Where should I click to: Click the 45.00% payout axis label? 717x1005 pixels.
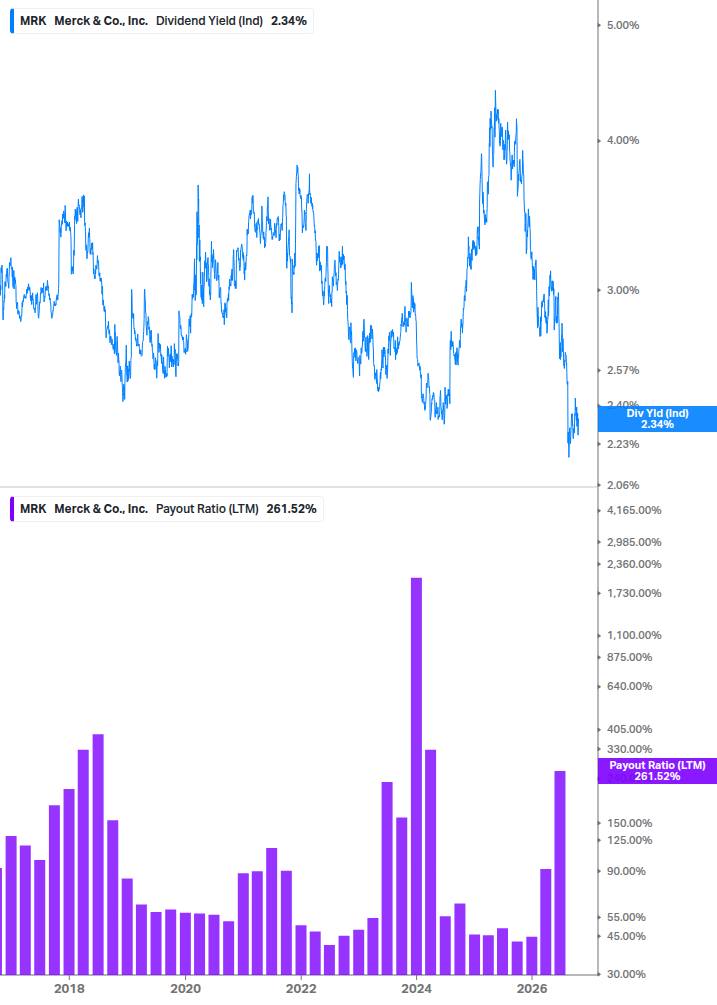click(x=626, y=936)
